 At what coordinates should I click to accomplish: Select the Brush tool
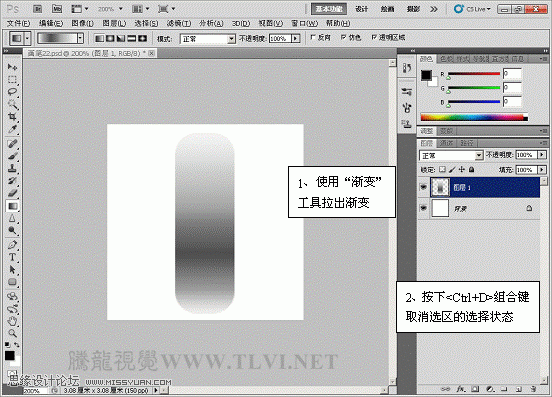12,156
